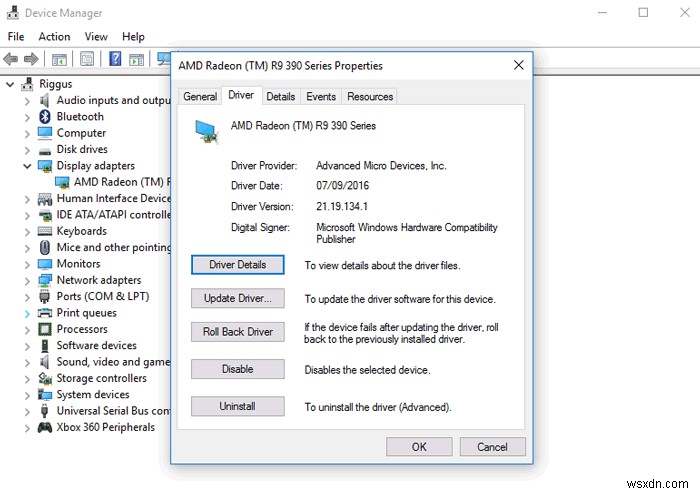This screenshot has height=494, width=700.
Task: Select Human Interface Devices tree item
Action: click(113, 198)
